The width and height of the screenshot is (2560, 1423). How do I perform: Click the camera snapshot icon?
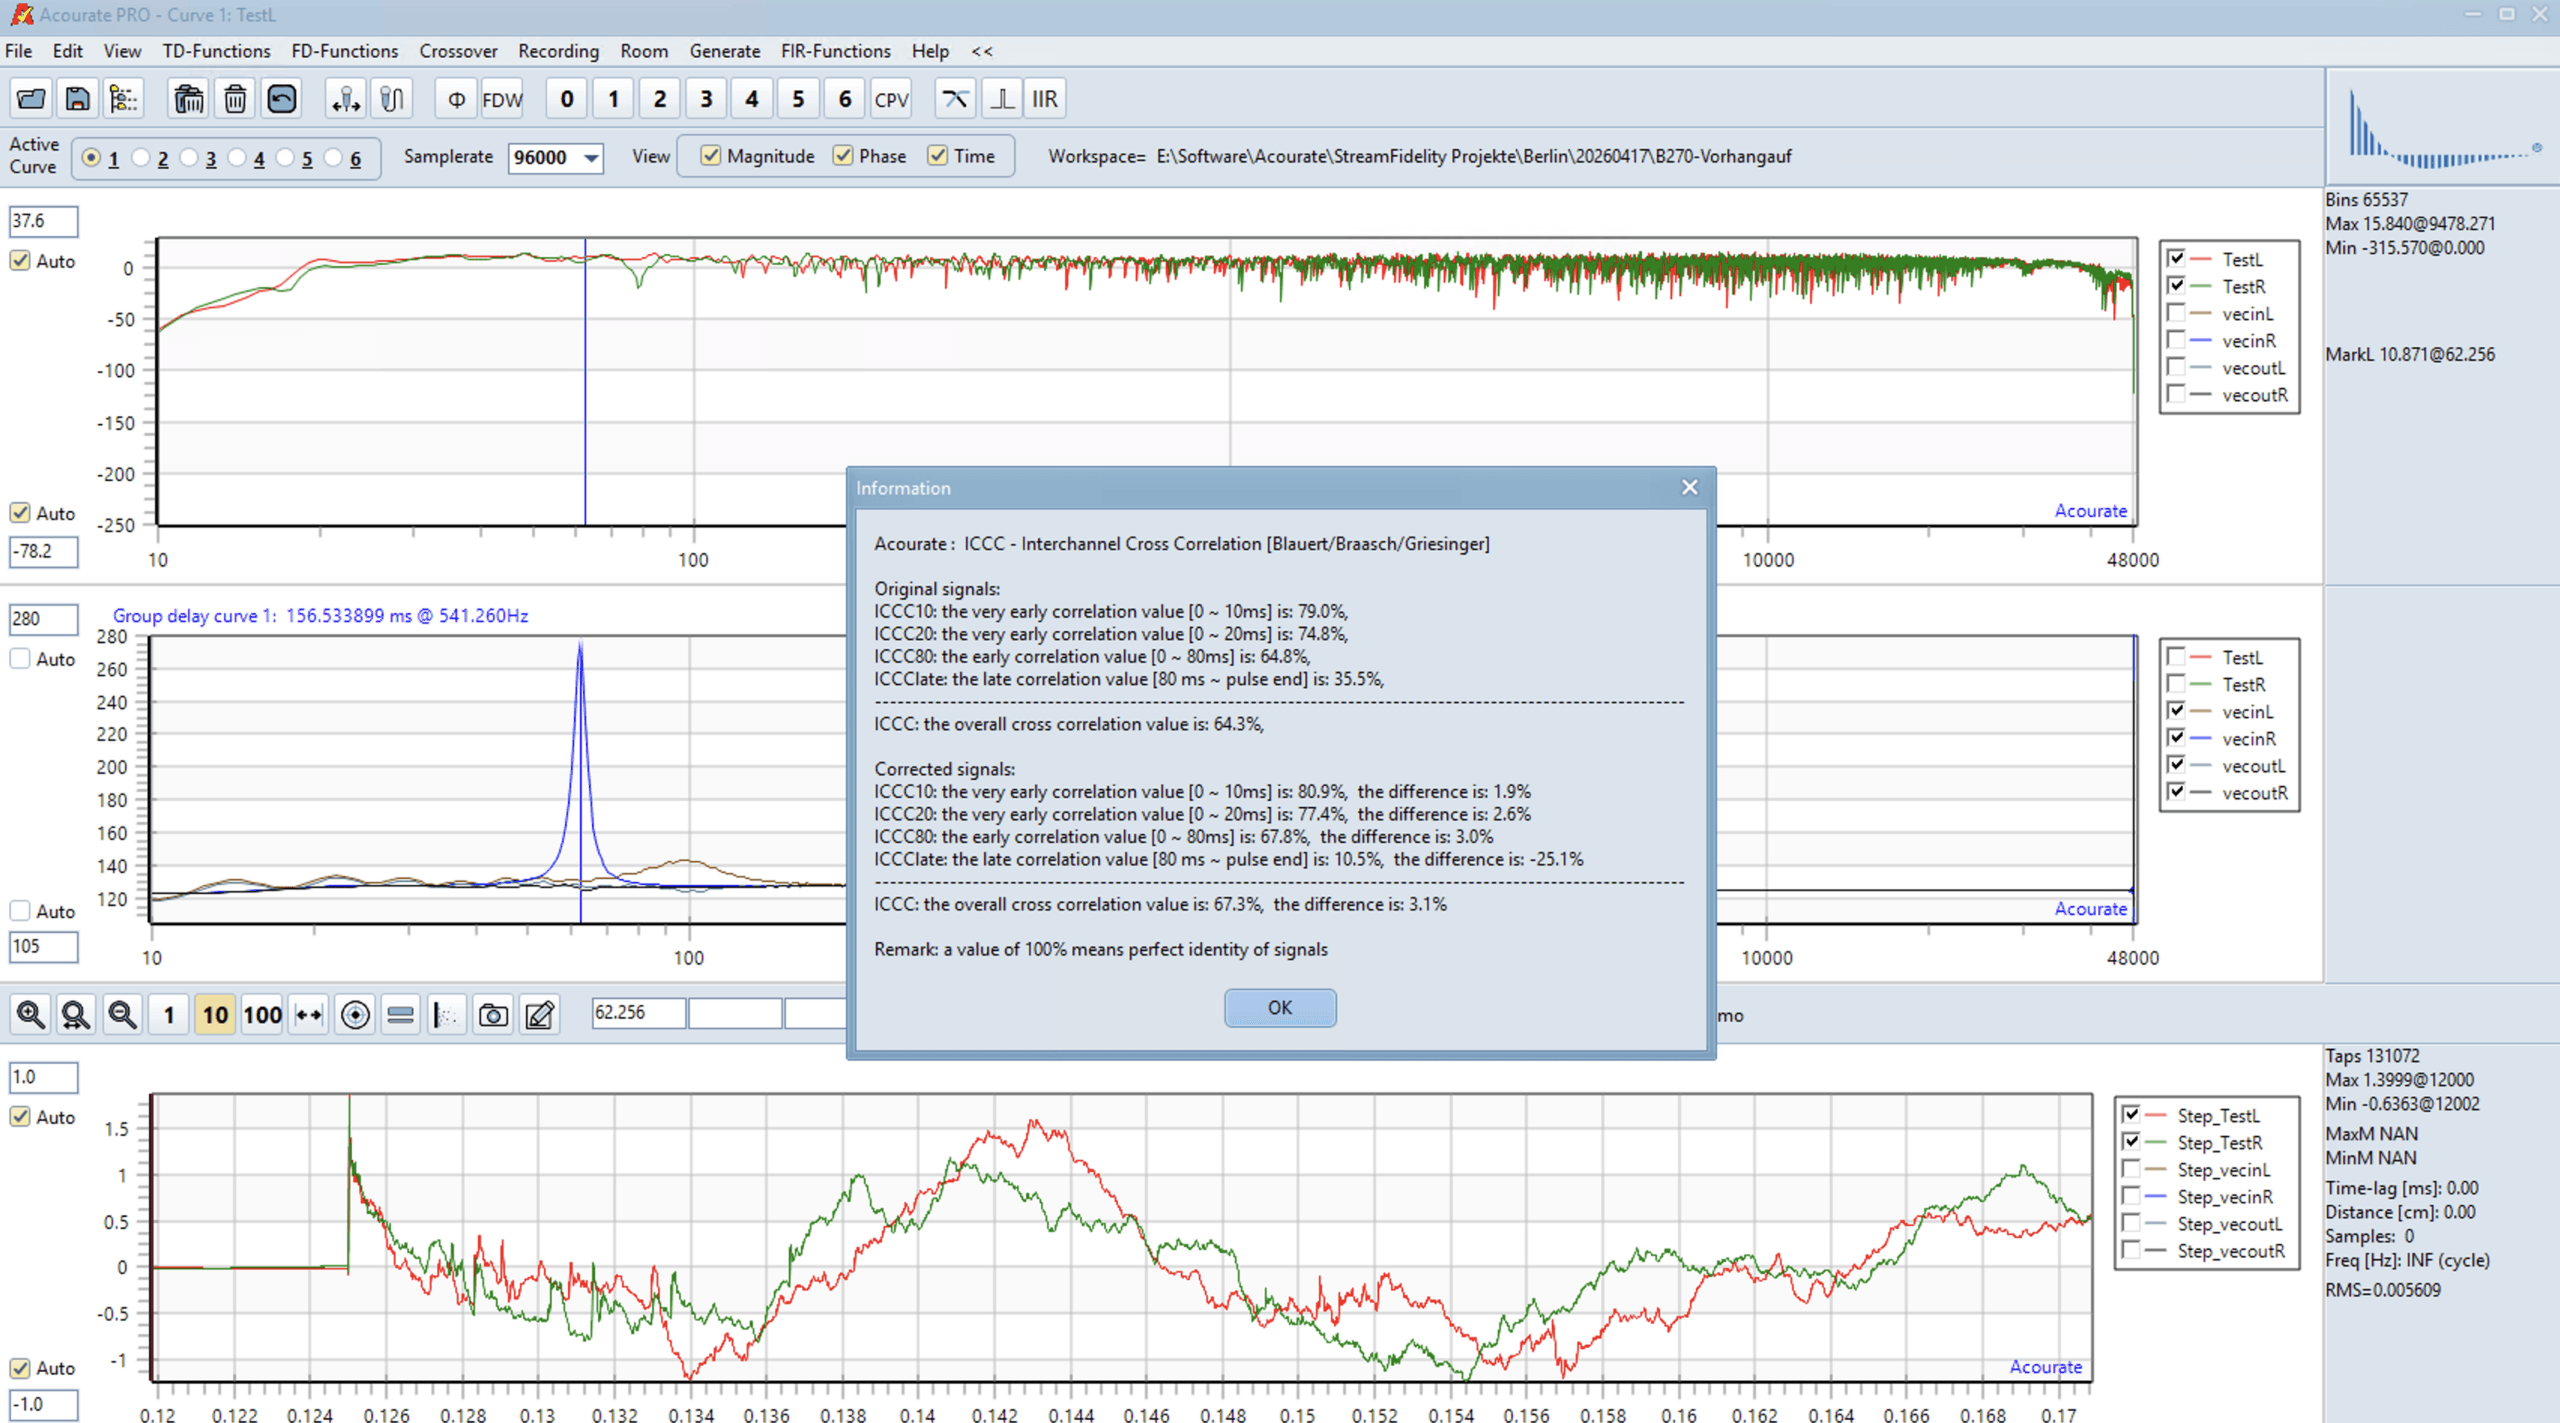(x=493, y=1015)
